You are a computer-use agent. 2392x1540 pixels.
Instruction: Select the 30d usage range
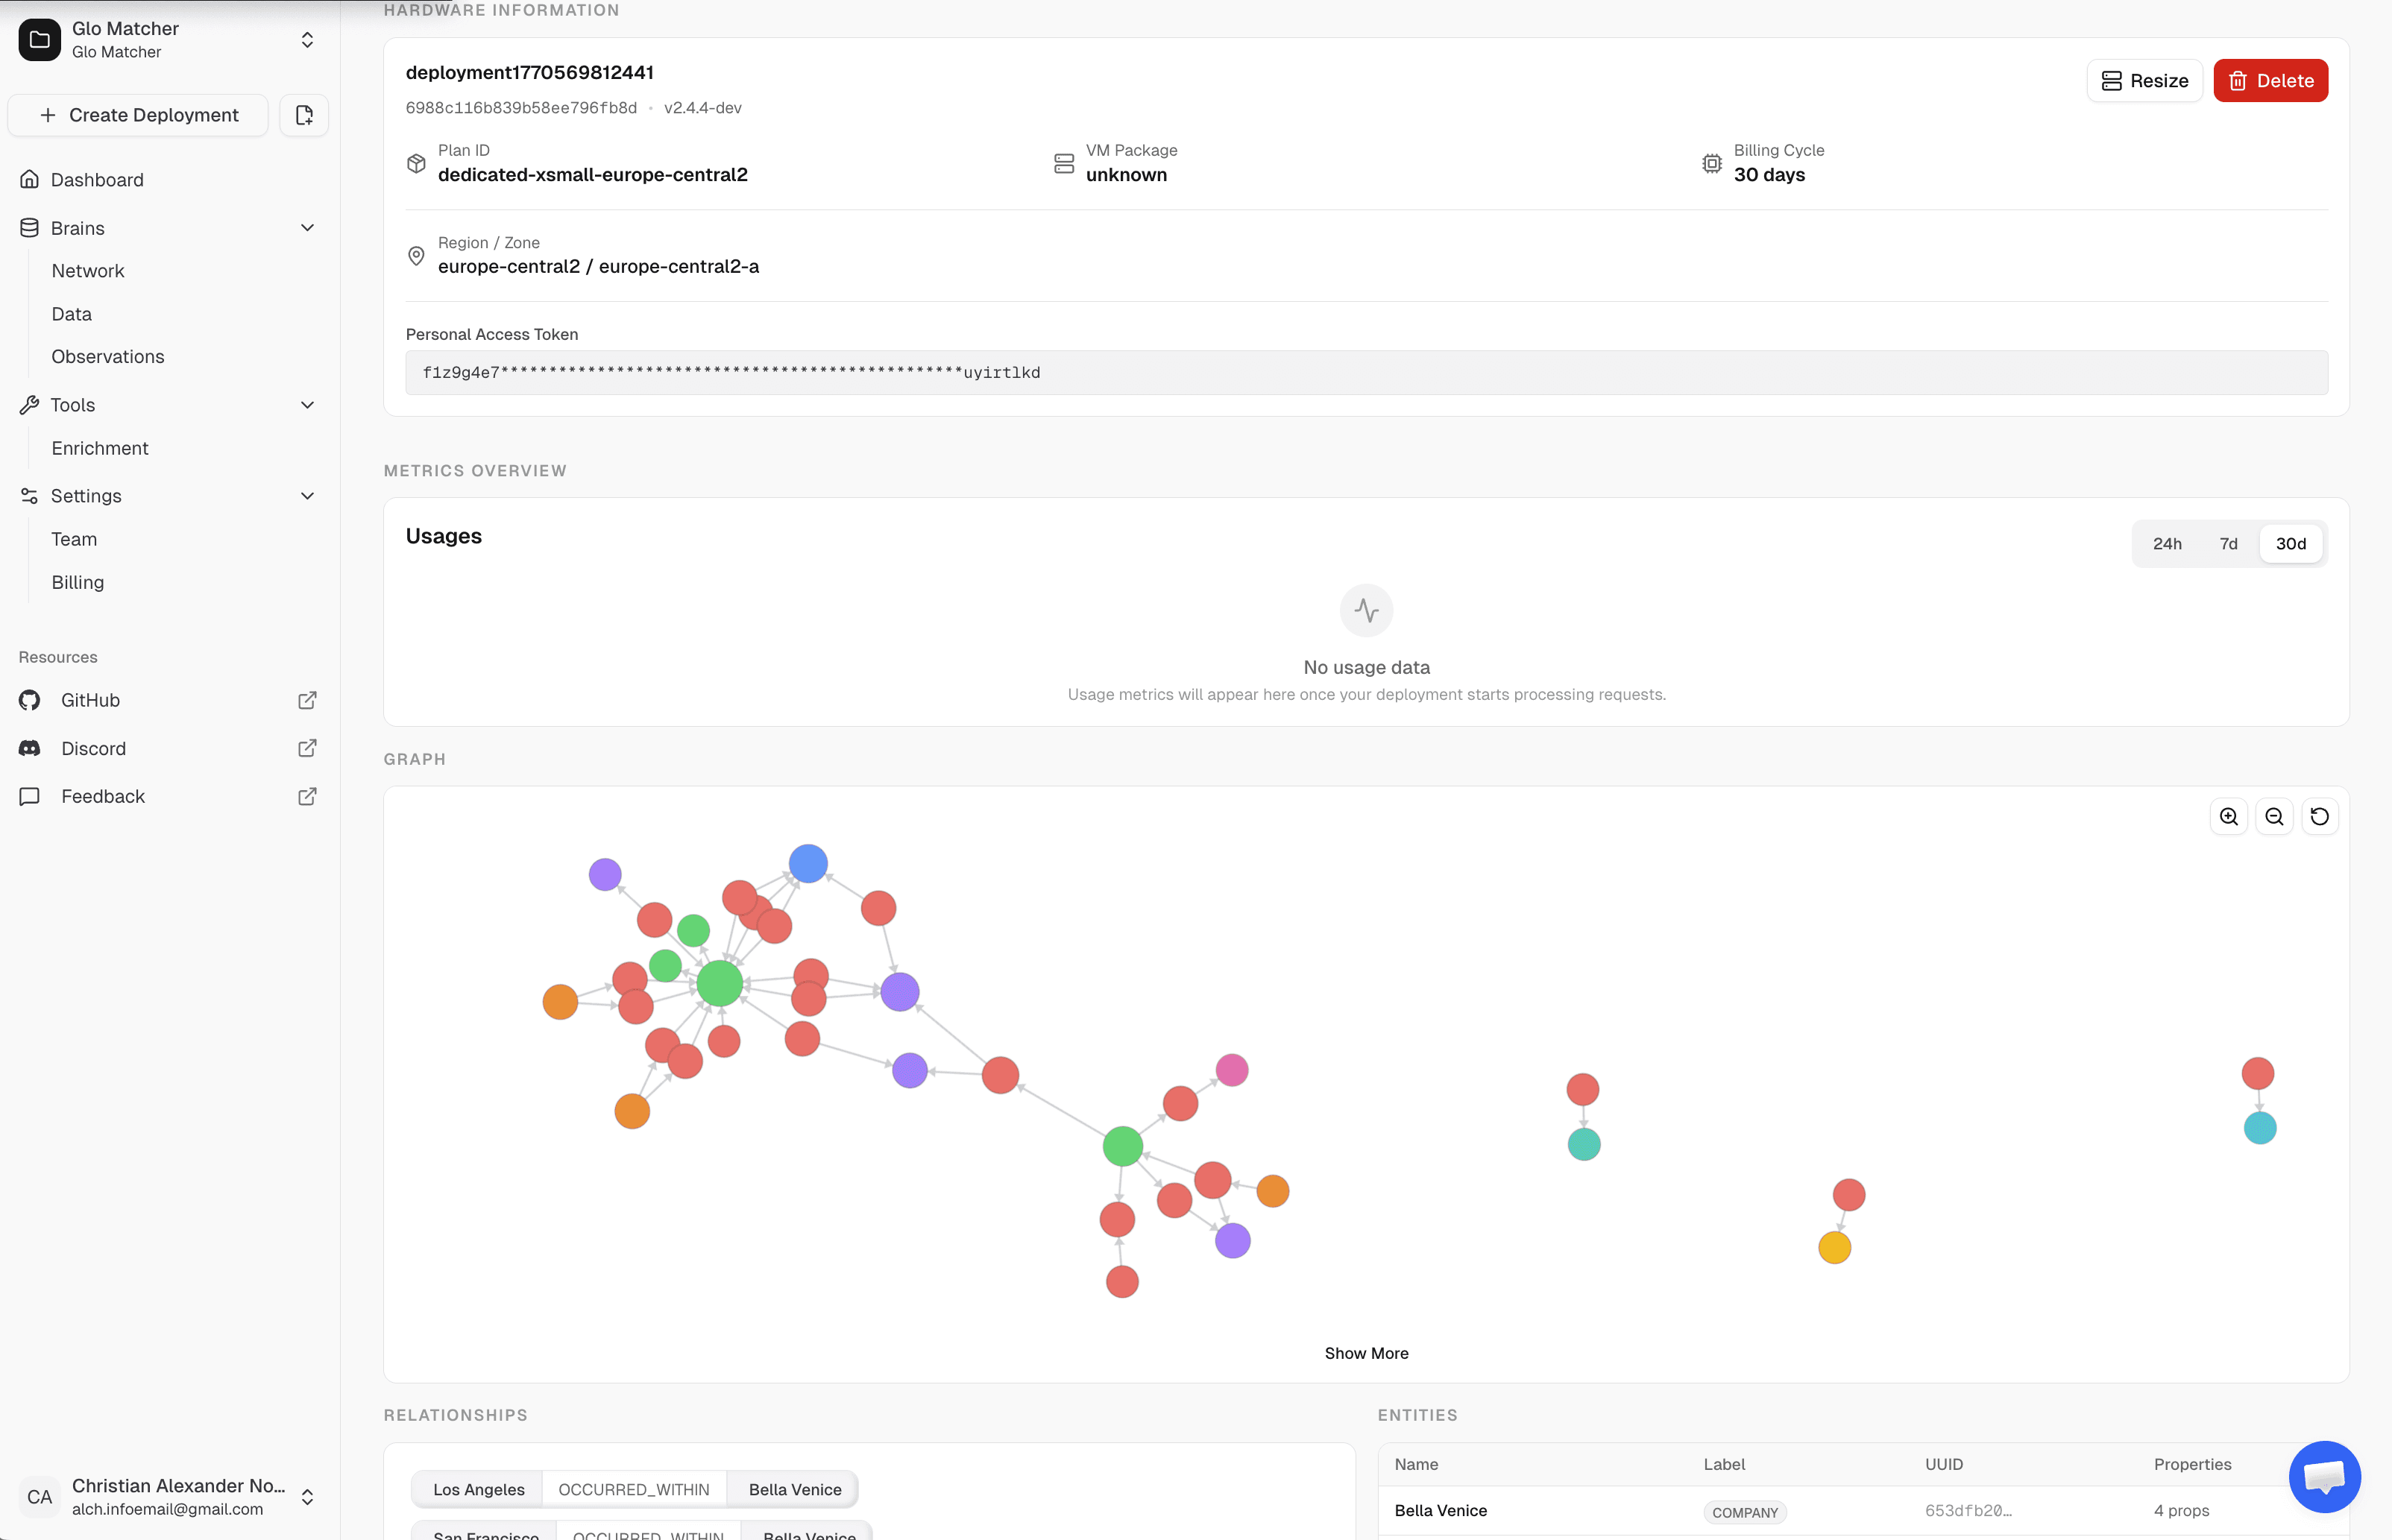2290,544
